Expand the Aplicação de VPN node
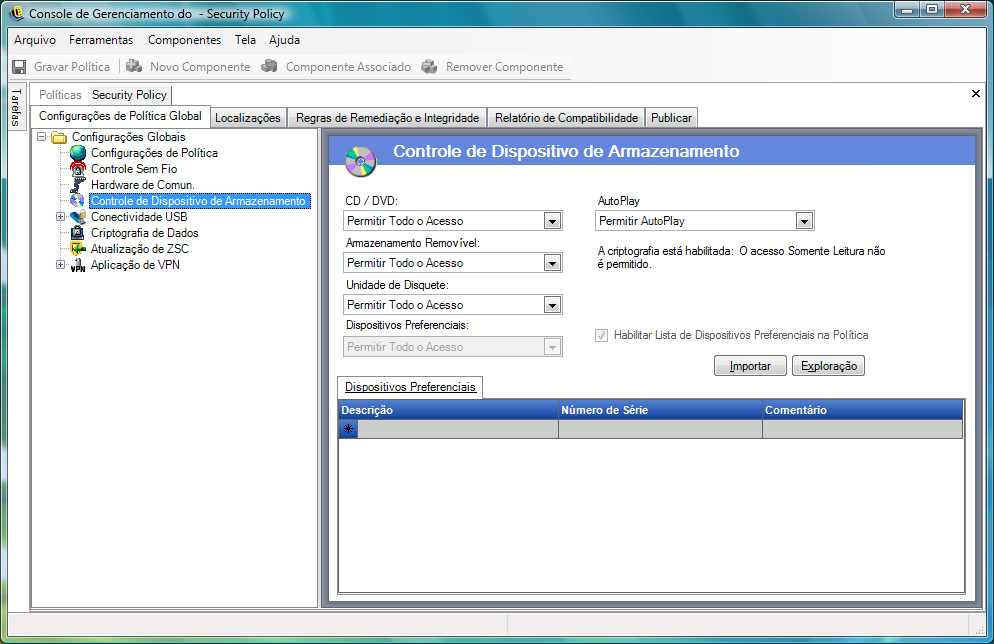 pyautogui.click(x=60, y=265)
